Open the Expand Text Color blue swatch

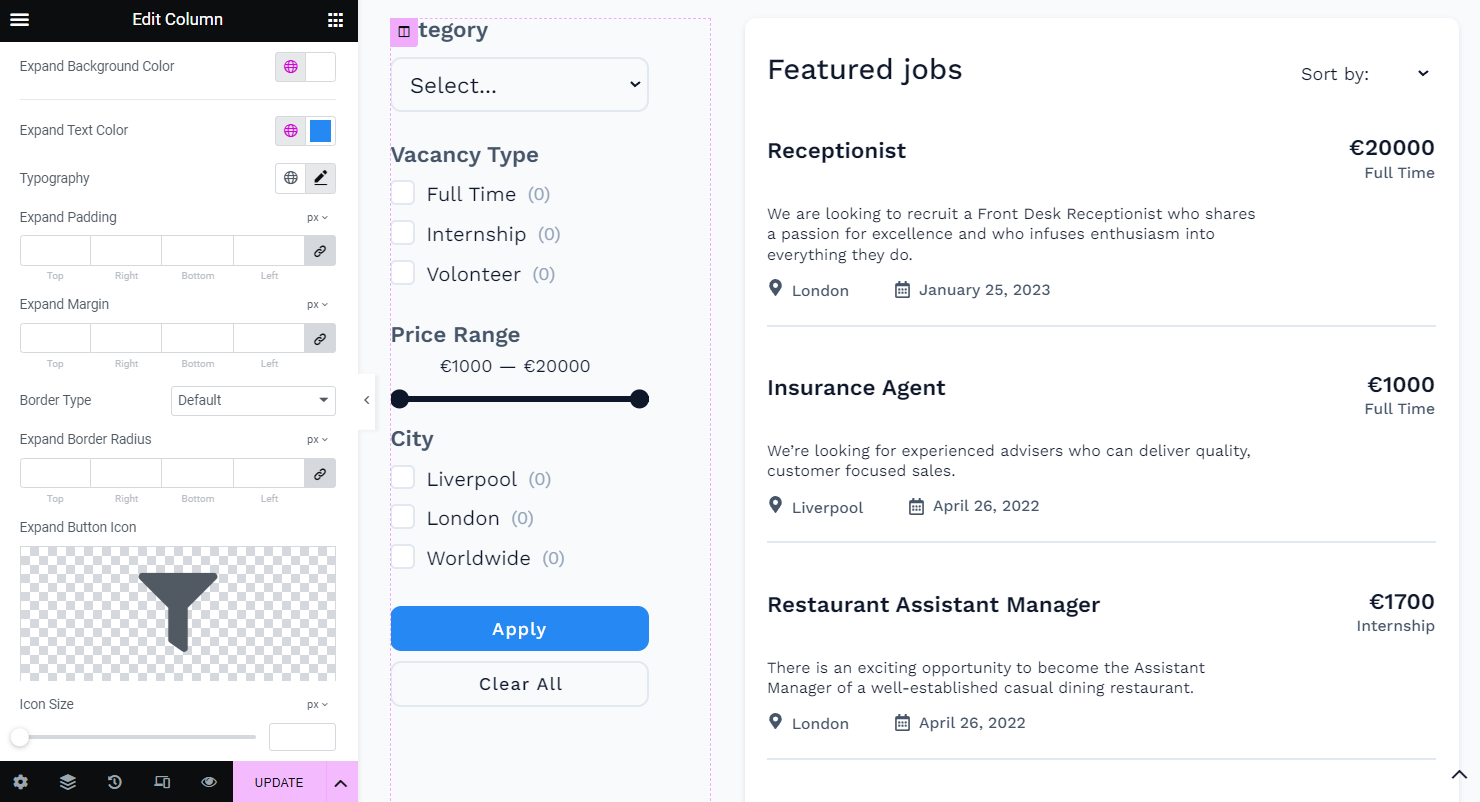pos(320,130)
